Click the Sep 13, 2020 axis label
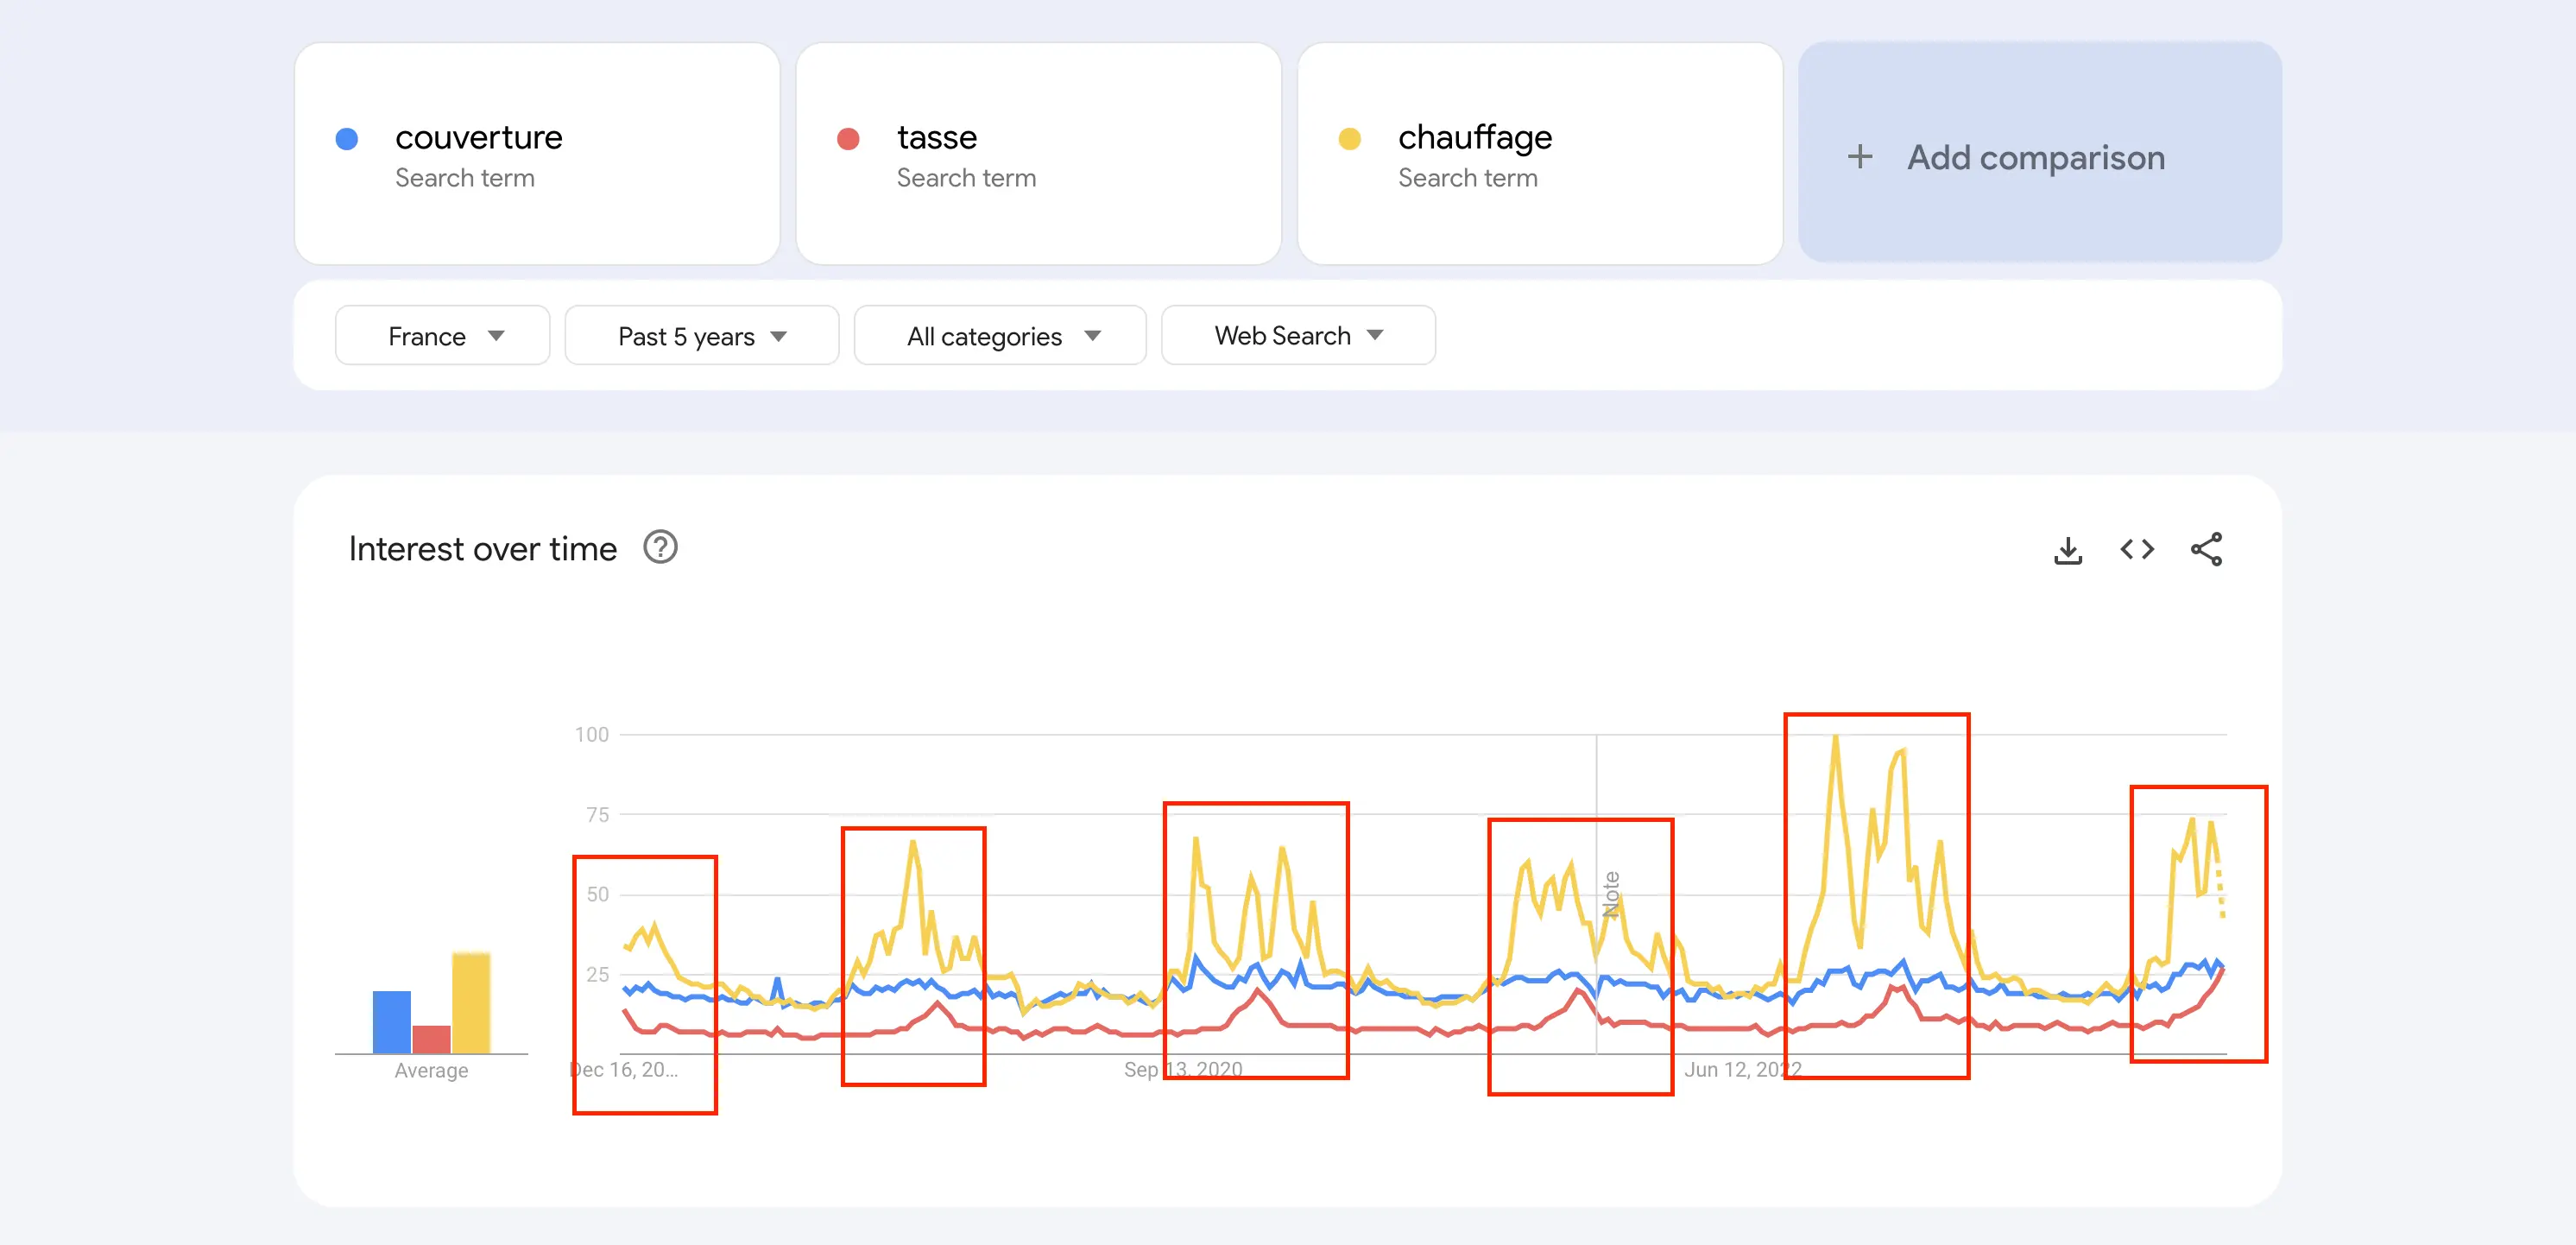This screenshot has width=2576, height=1245. pos(1183,1069)
